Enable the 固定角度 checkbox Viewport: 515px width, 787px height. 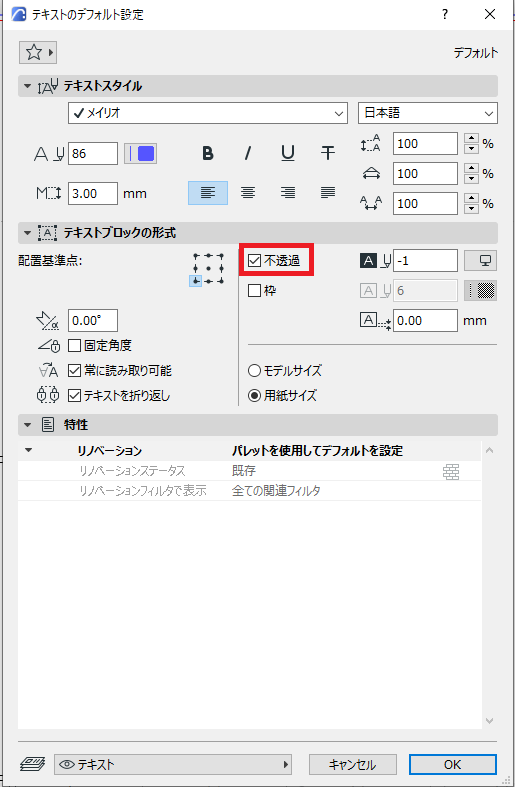pyautogui.click(x=74, y=345)
